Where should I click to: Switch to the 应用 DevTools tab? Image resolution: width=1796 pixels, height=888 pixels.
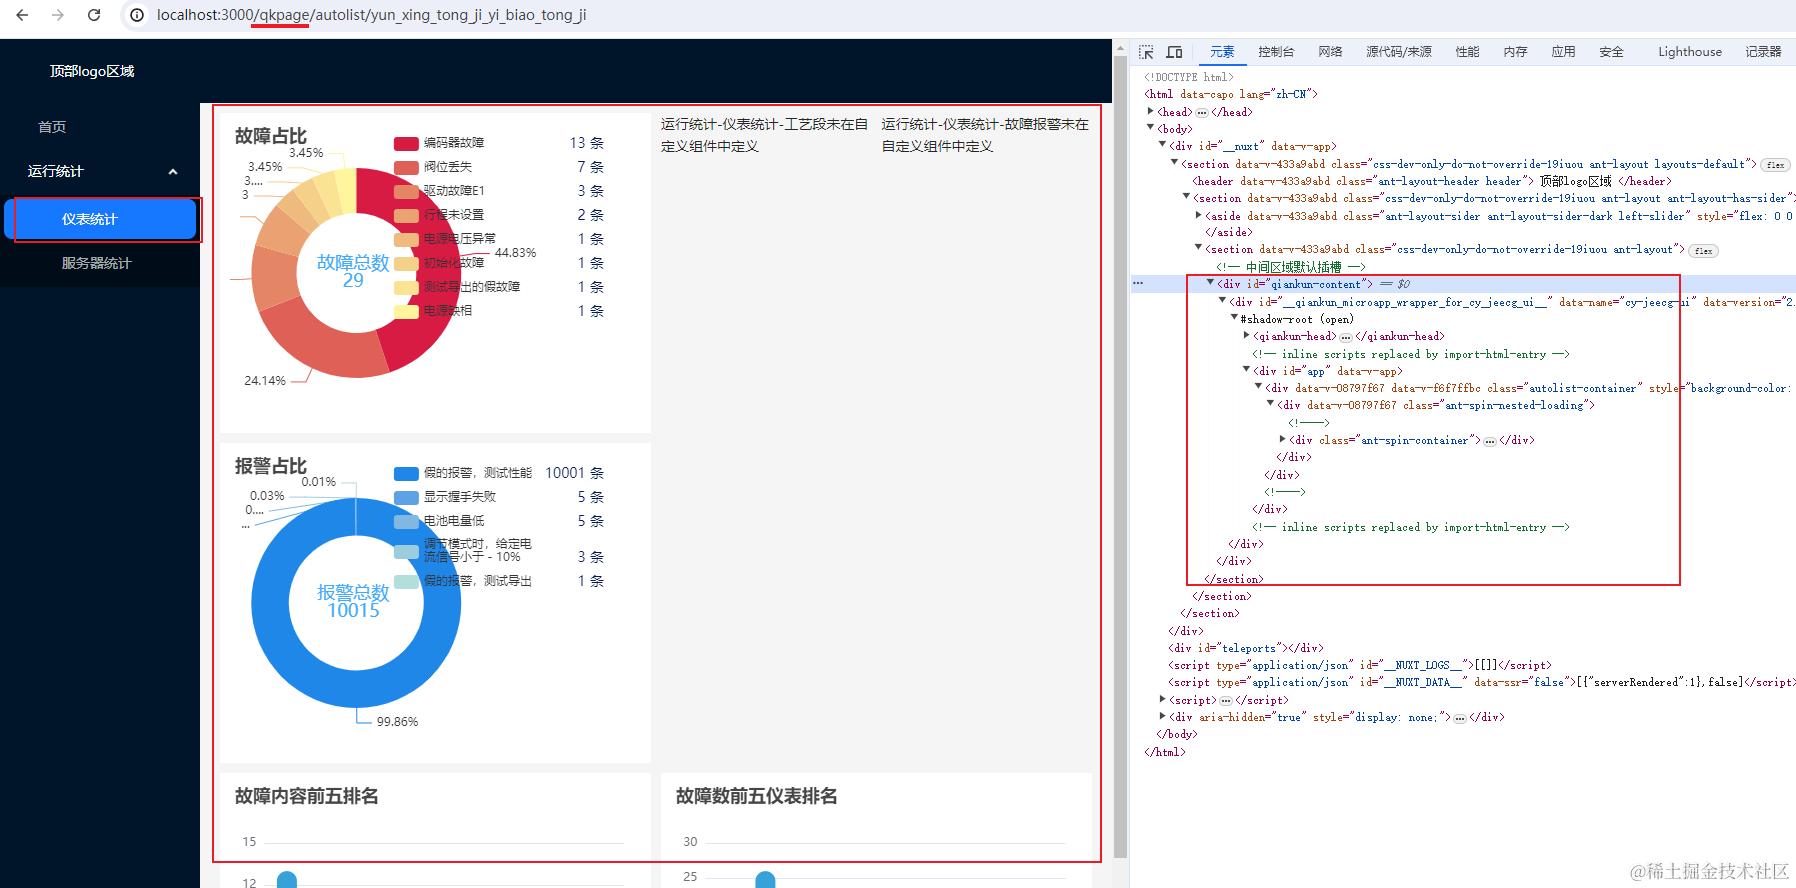tap(1563, 52)
